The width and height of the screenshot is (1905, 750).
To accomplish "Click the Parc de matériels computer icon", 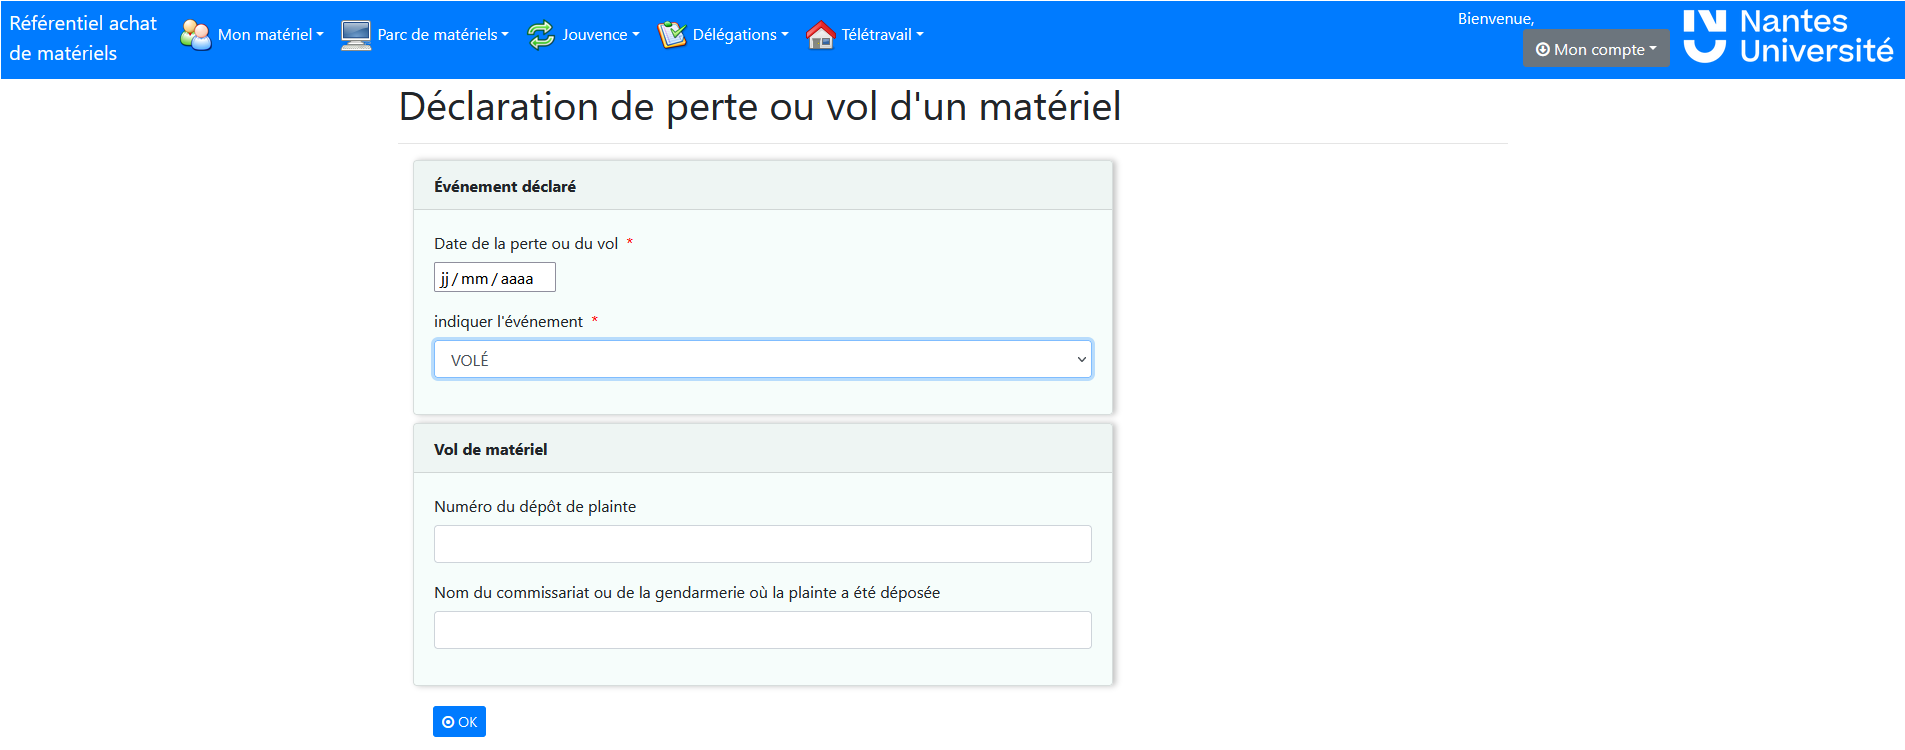I will tap(355, 35).
